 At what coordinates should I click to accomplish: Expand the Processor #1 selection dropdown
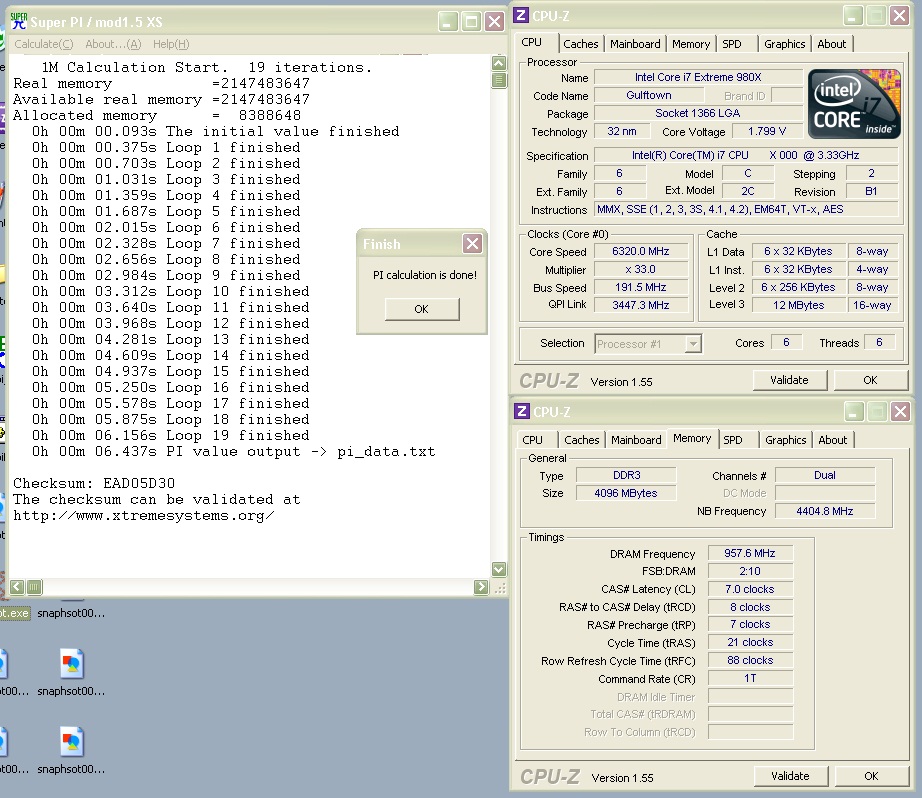click(x=693, y=344)
